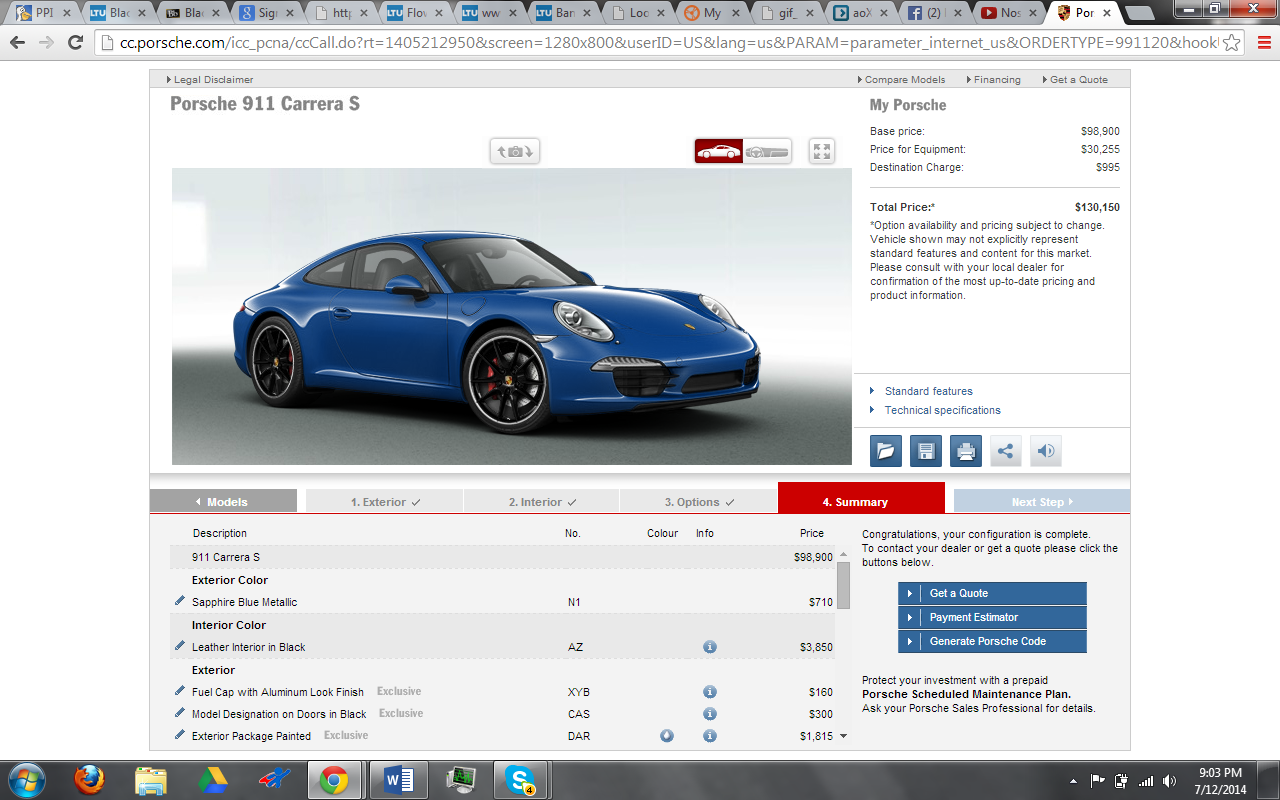1280x800 pixels.
Task: Switch to the YouTube browser tab
Action: [1011, 13]
